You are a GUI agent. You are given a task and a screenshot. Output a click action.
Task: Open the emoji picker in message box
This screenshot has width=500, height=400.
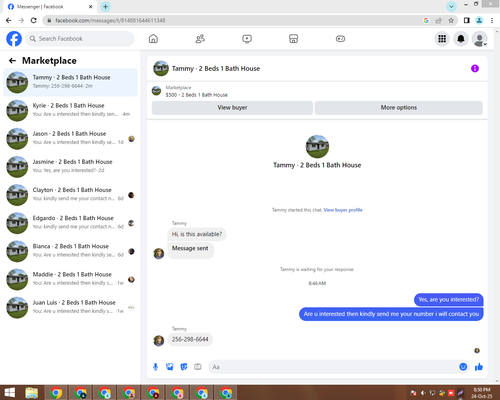[463, 367]
